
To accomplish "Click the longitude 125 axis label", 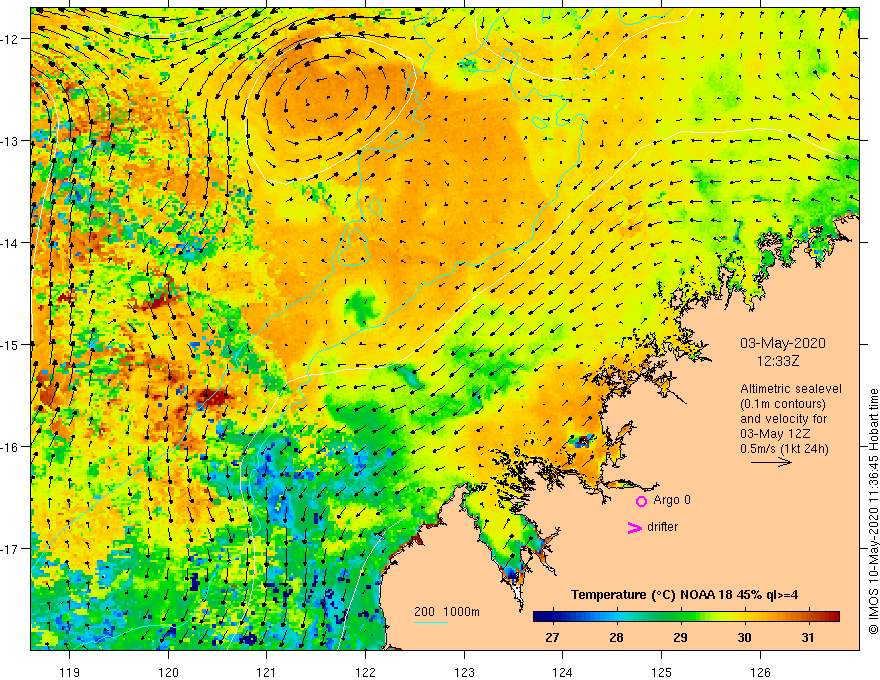I will [662, 672].
